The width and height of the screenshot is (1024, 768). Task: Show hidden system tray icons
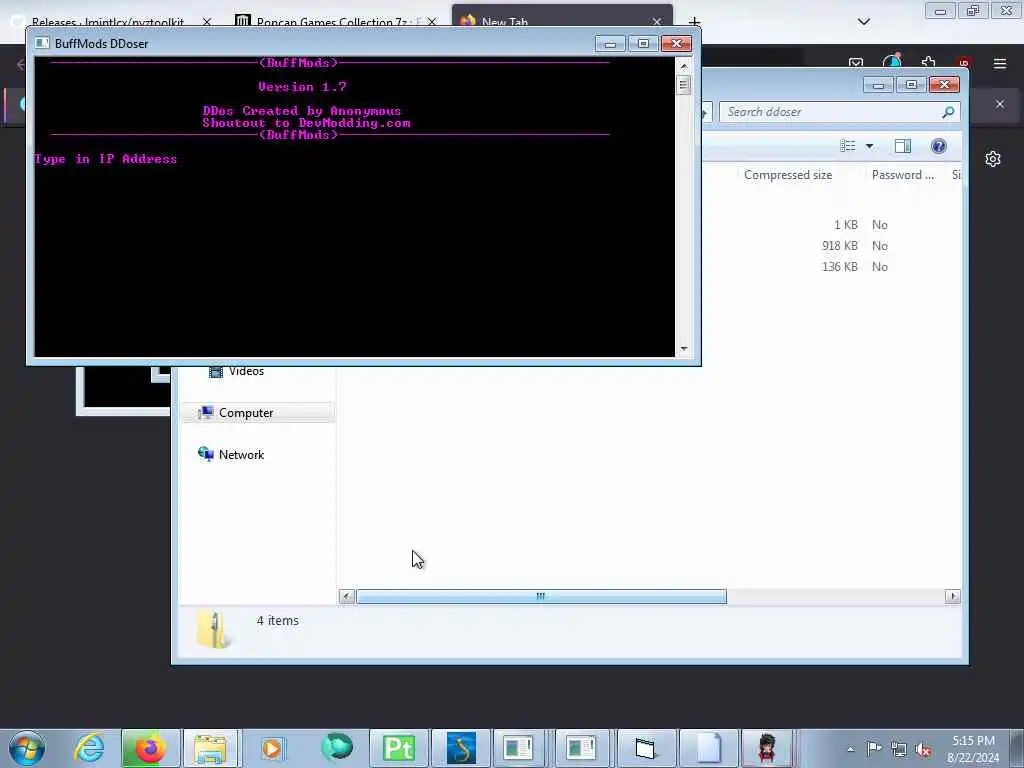[850, 750]
